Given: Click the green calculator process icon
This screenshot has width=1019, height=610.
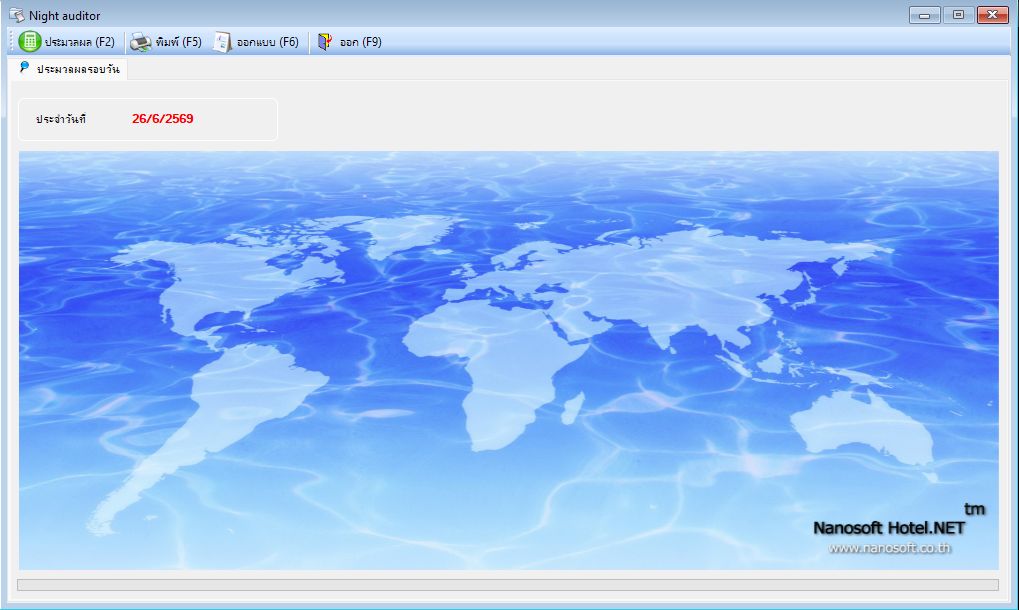Looking at the screenshot, I should point(30,42).
